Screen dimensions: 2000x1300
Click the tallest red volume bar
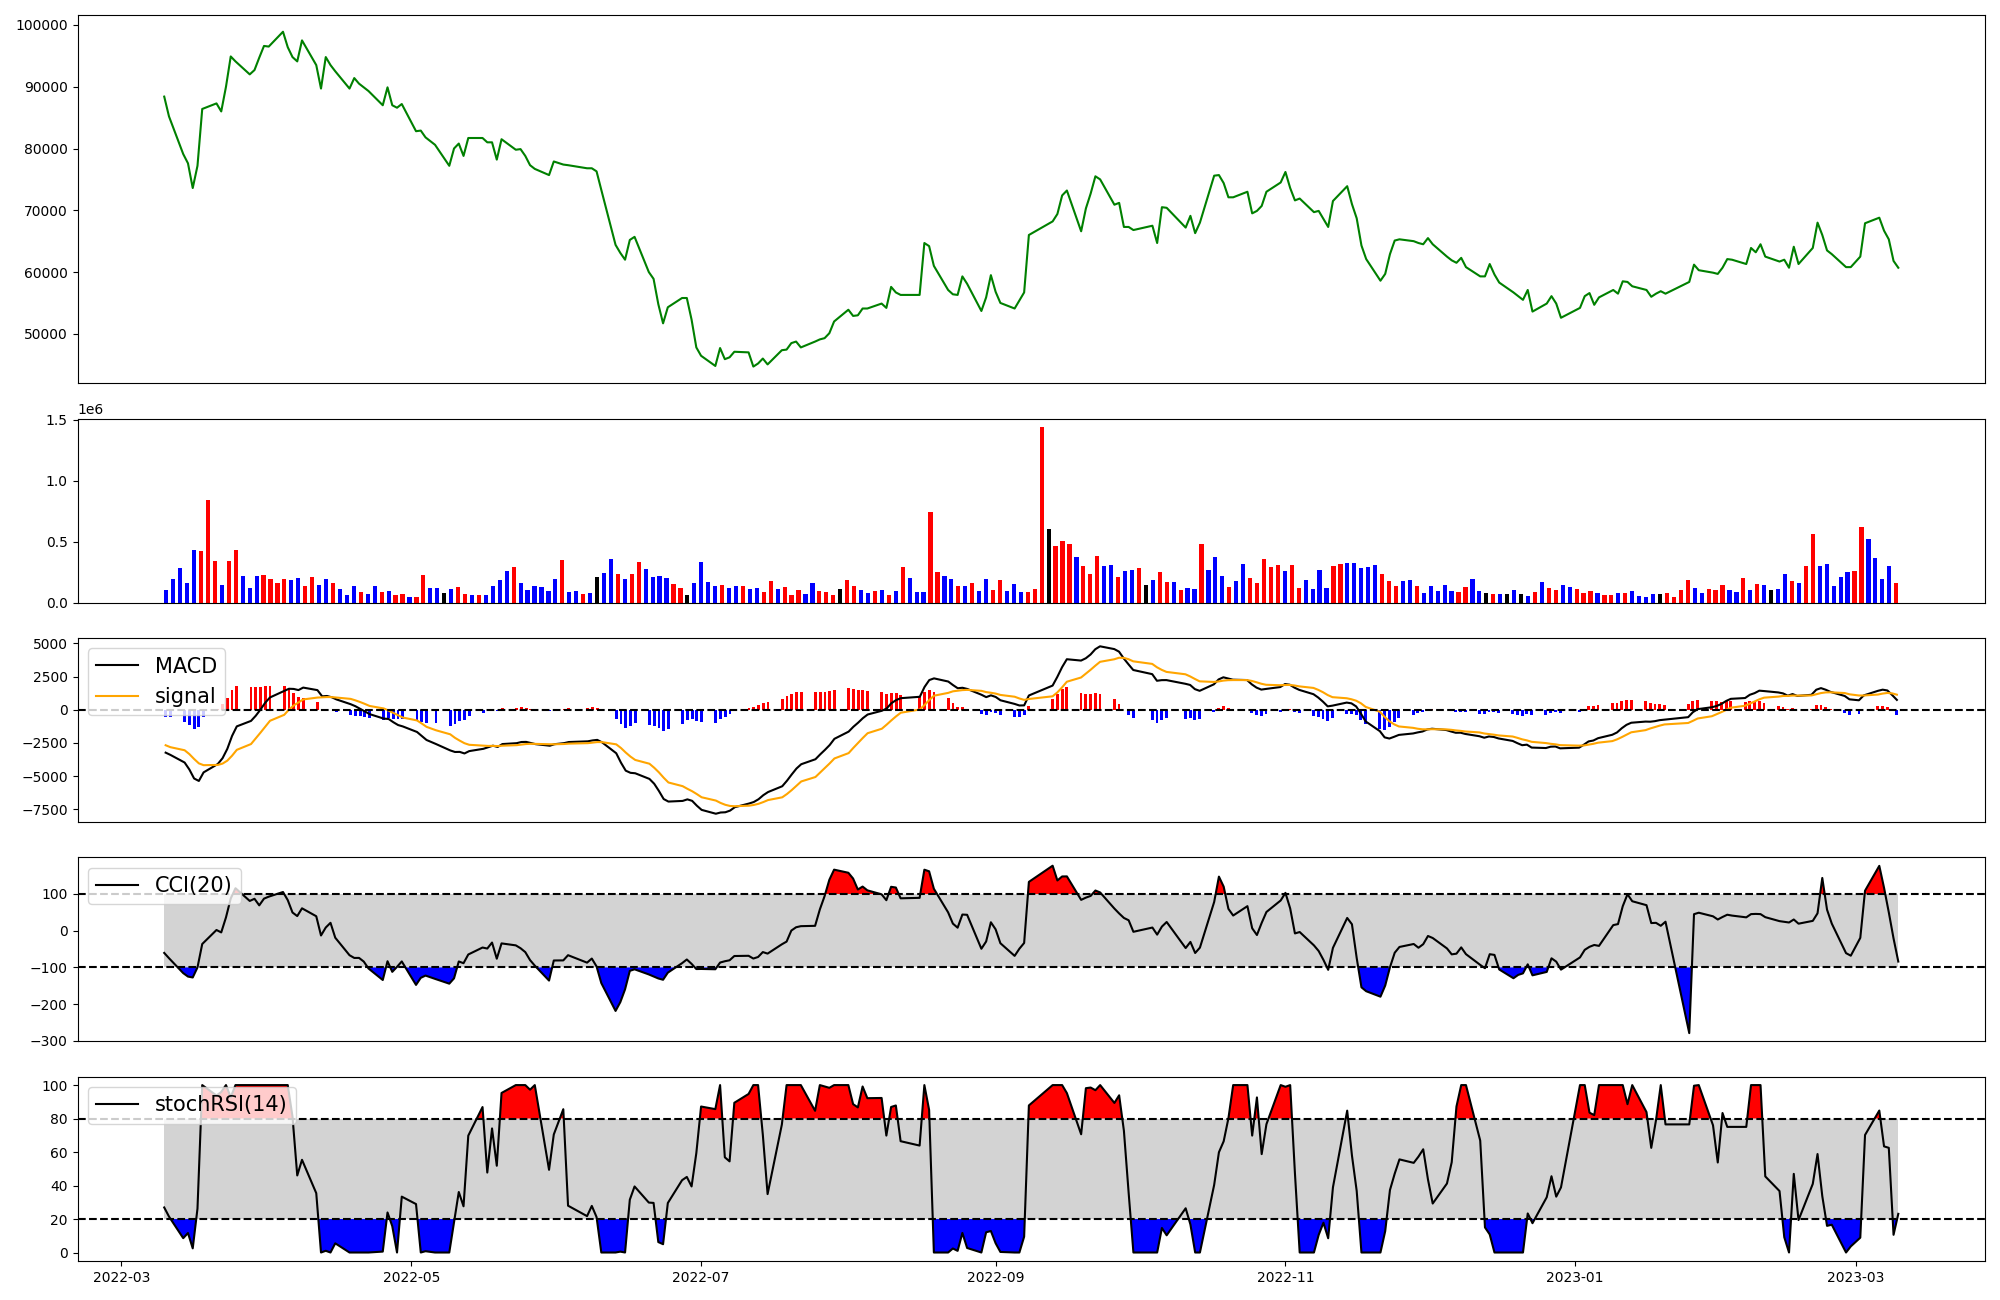point(1042,520)
